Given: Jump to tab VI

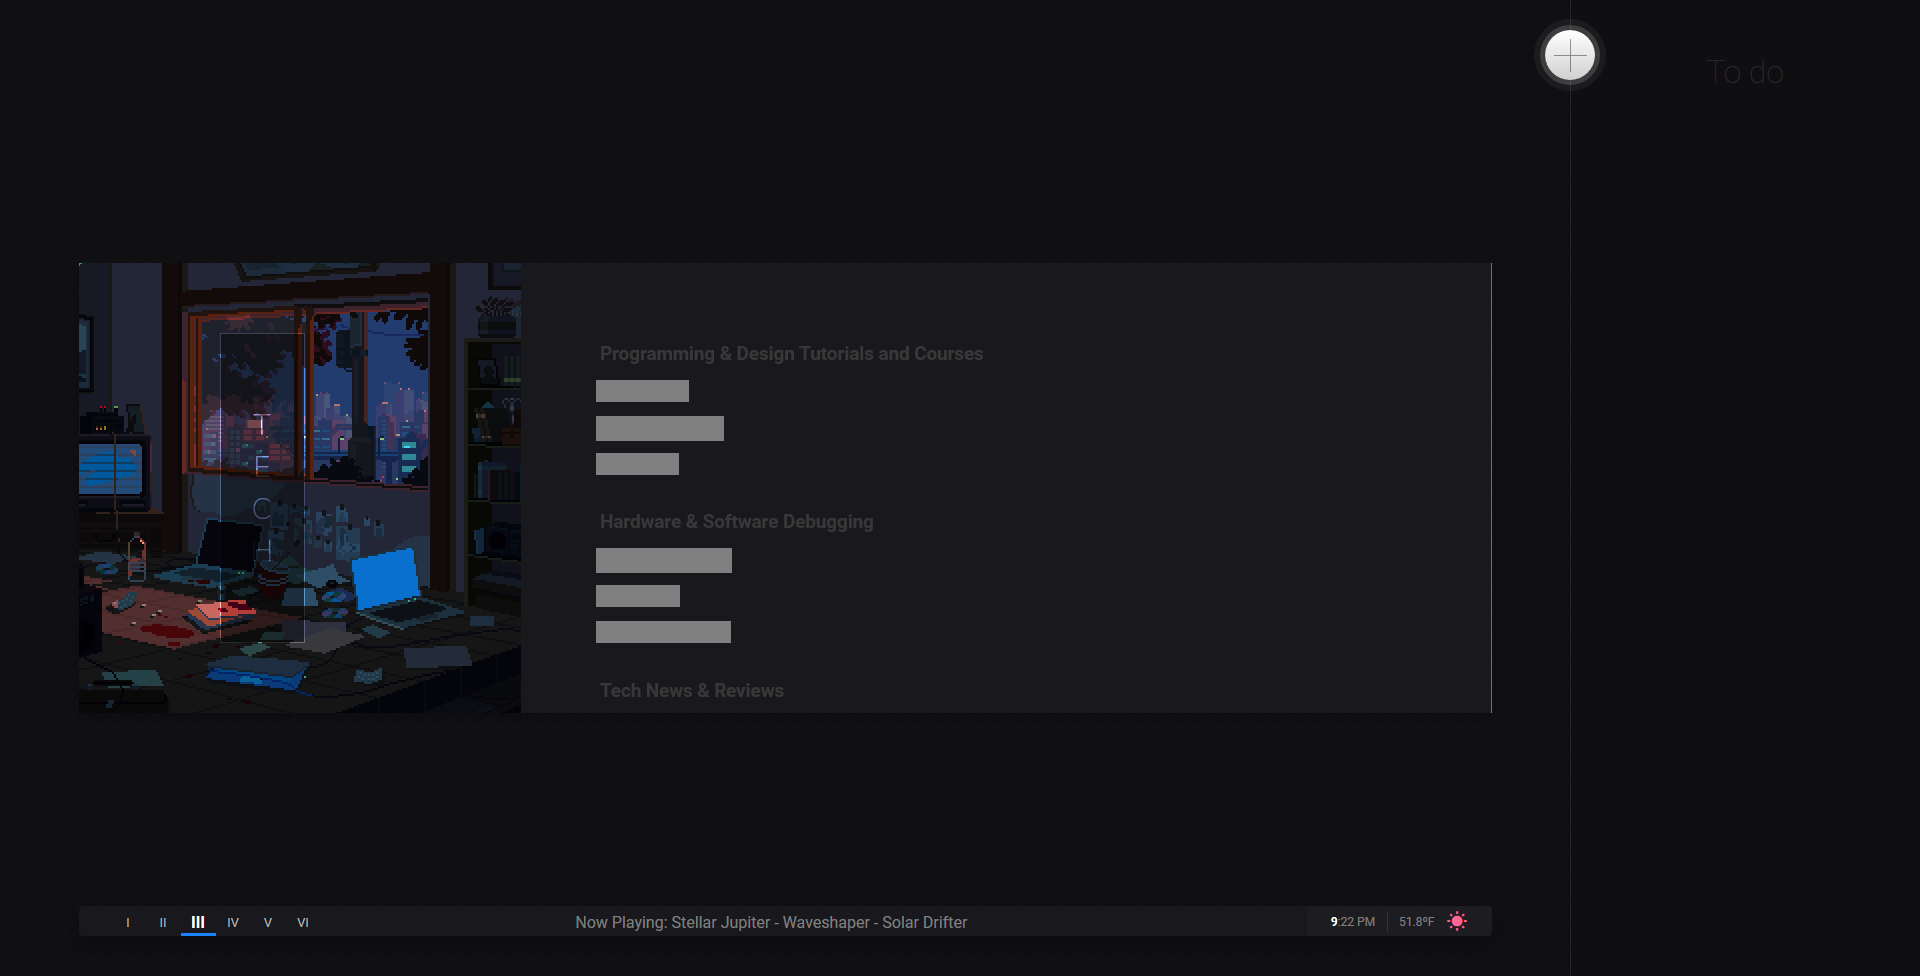Looking at the screenshot, I should click(x=303, y=923).
